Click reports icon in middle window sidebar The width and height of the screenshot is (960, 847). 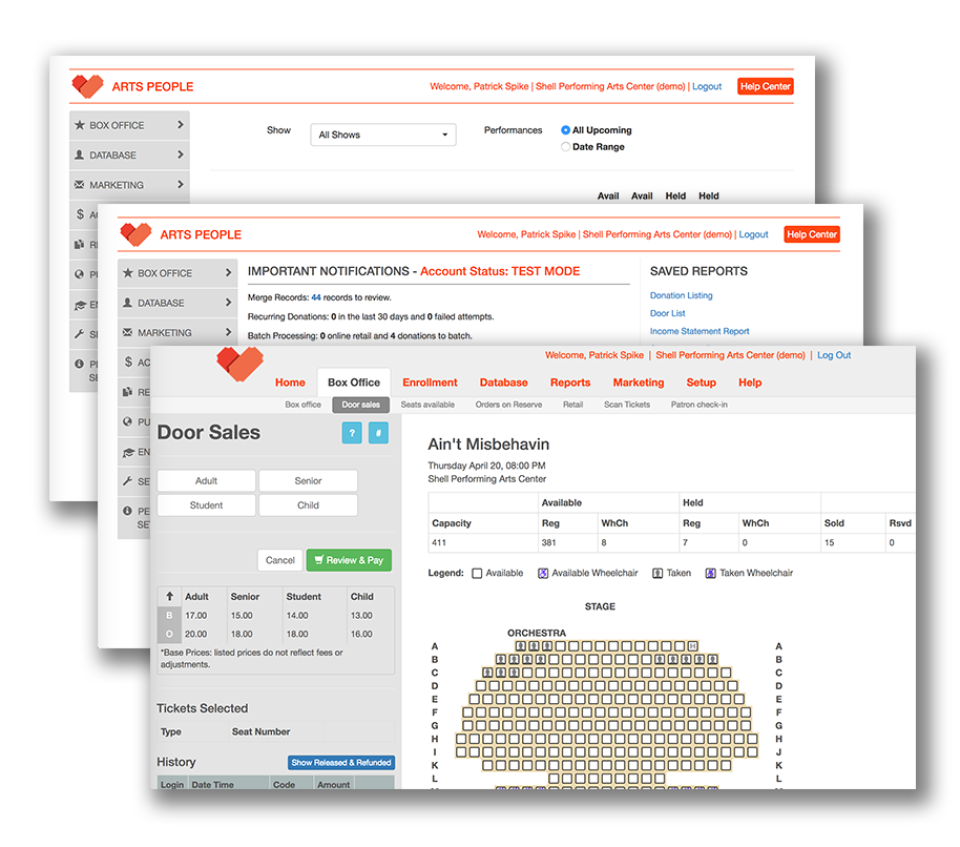127,391
